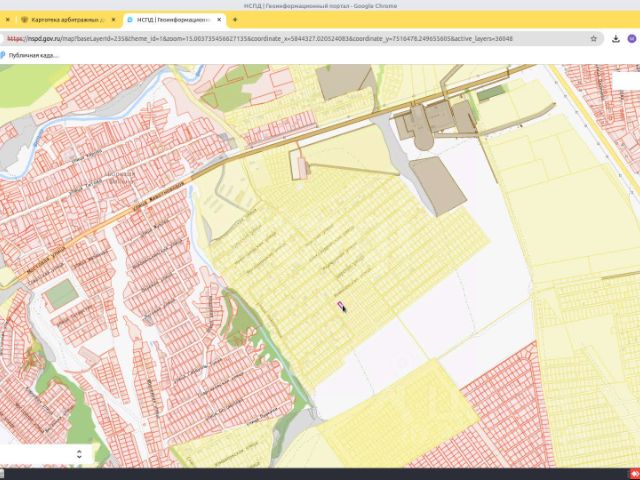Switch to the Картотека арбитражных tab
The height and width of the screenshot is (480, 640).
[x=65, y=19]
